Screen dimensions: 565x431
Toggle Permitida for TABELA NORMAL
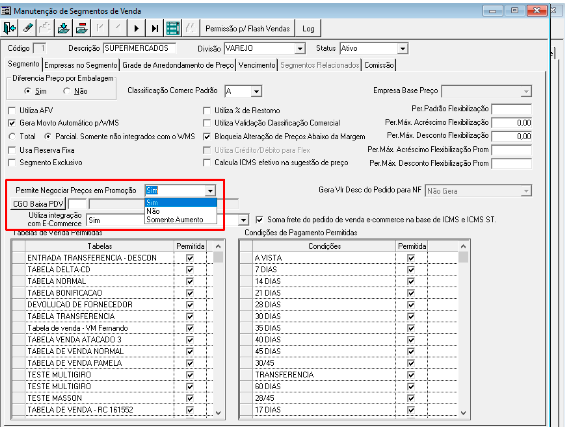coord(190,281)
